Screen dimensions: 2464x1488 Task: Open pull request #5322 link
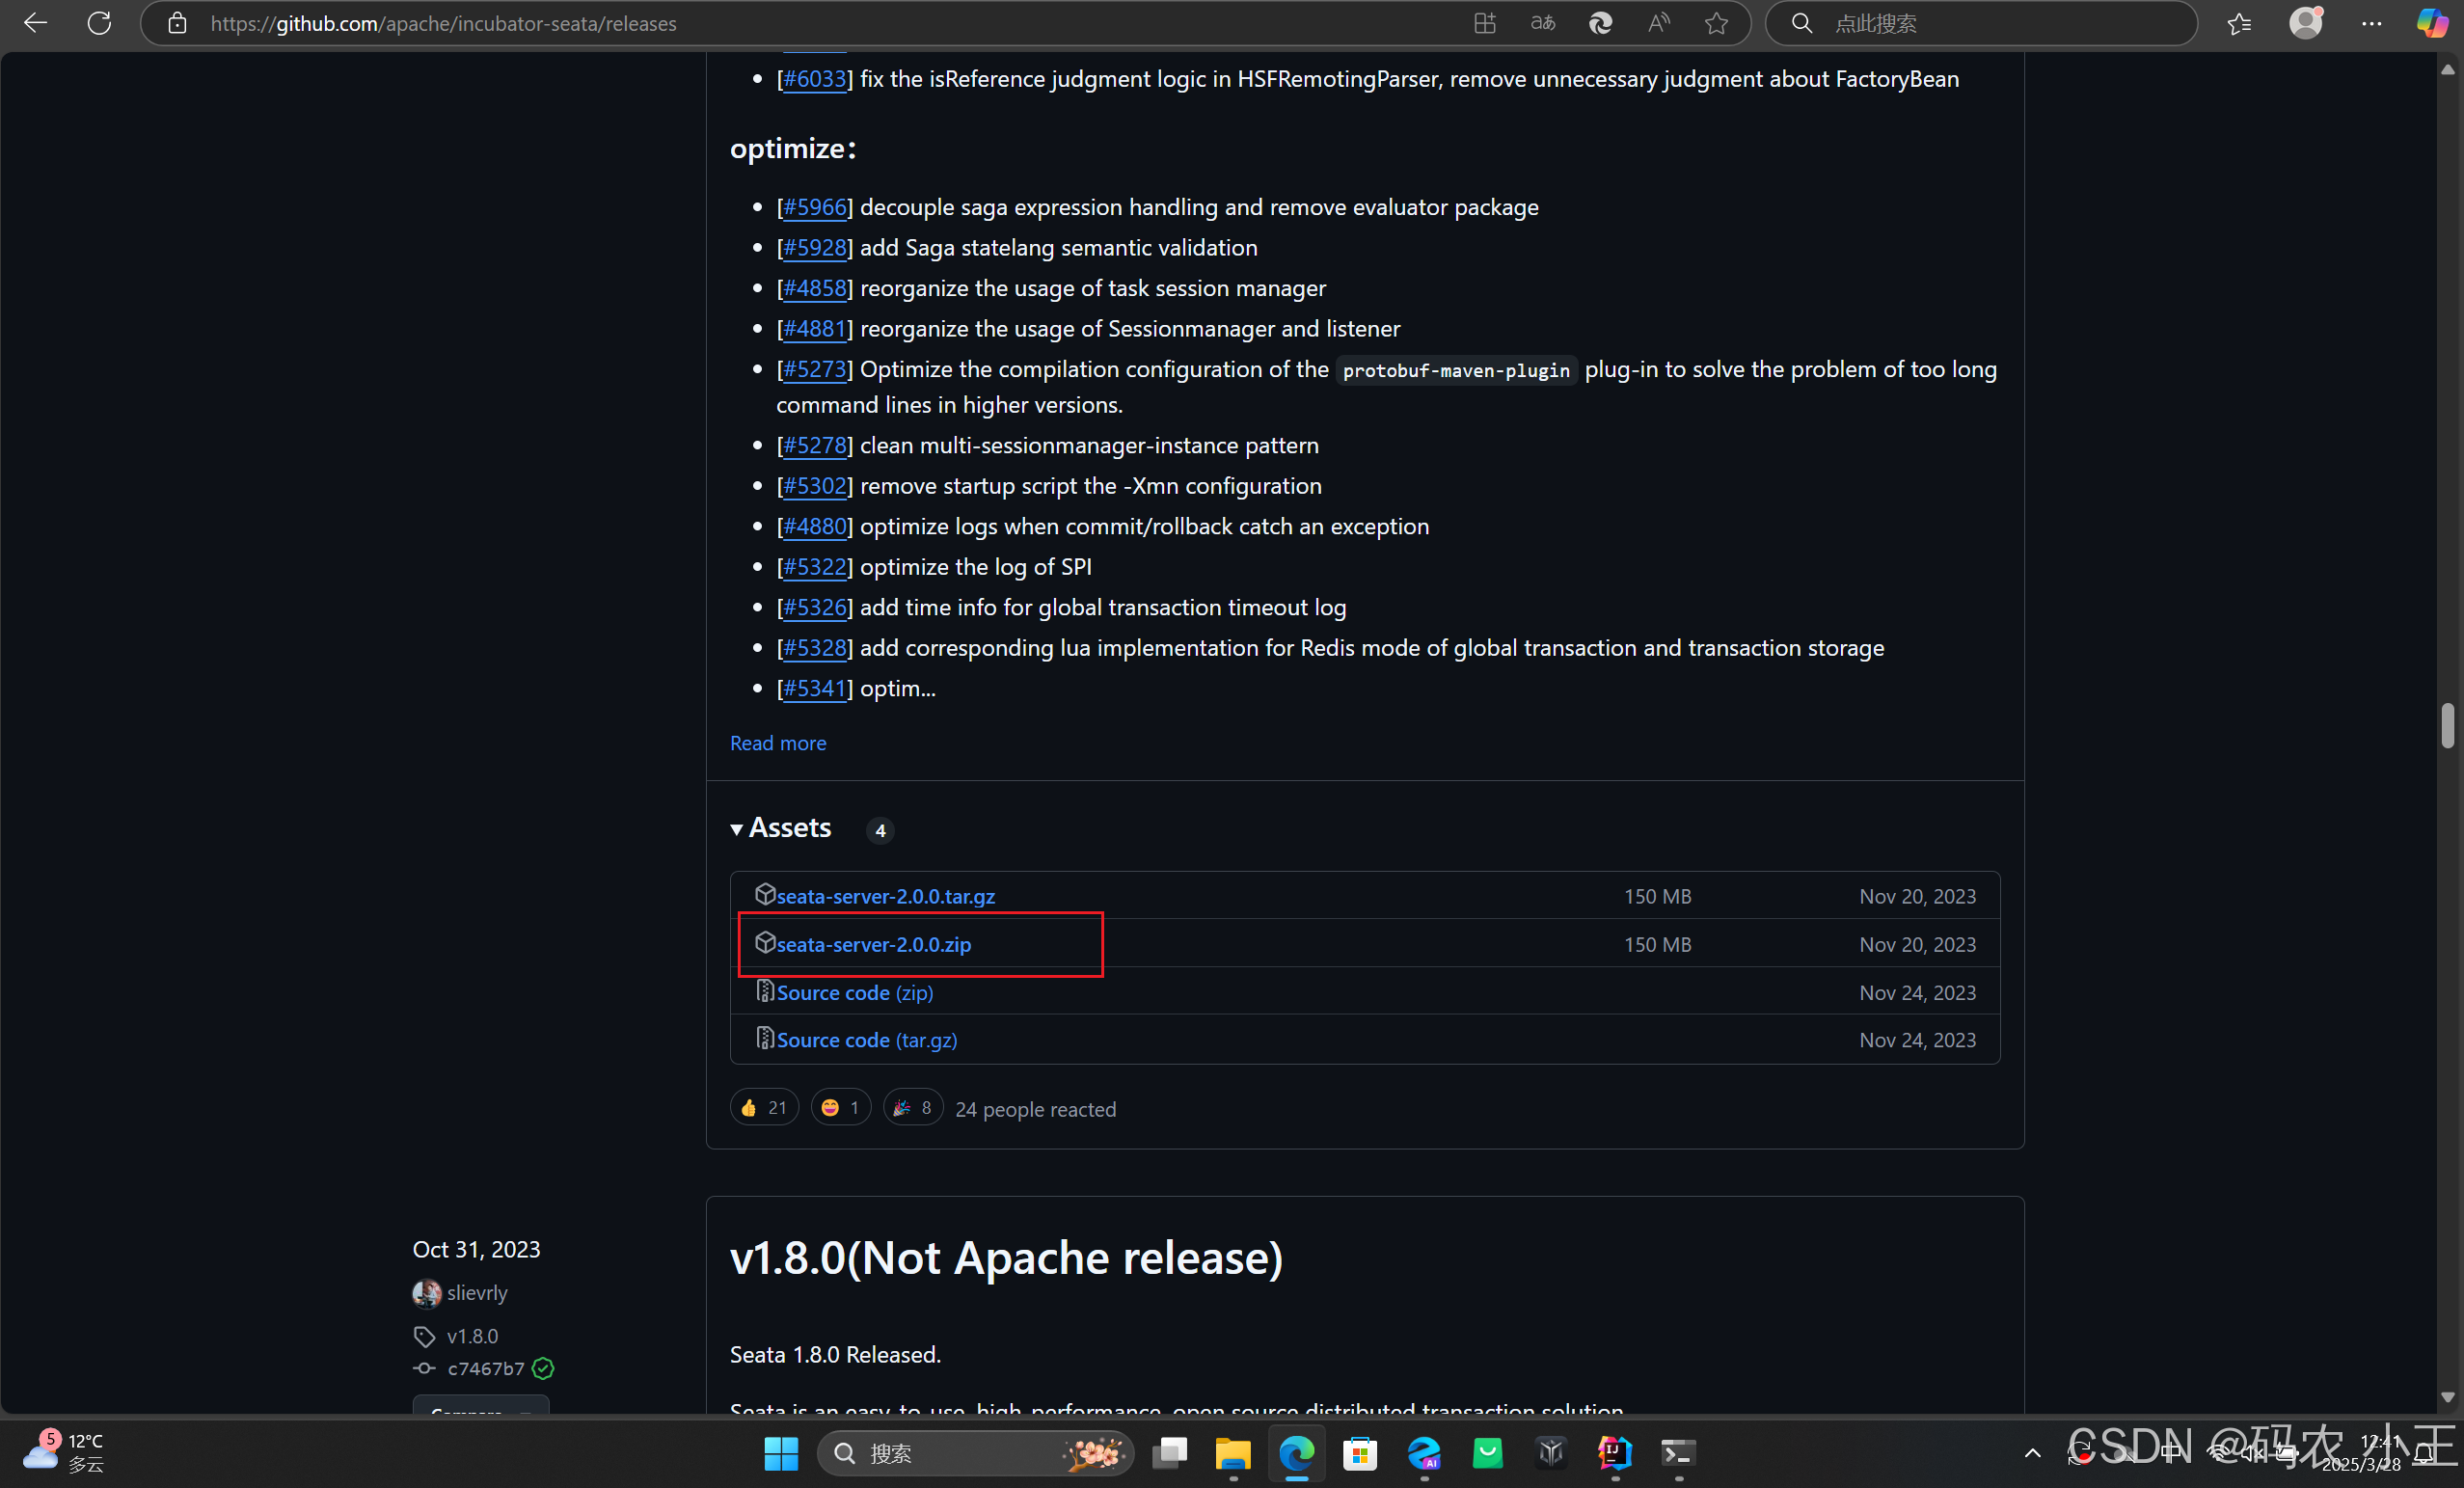pyautogui.click(x=814, y=567)
